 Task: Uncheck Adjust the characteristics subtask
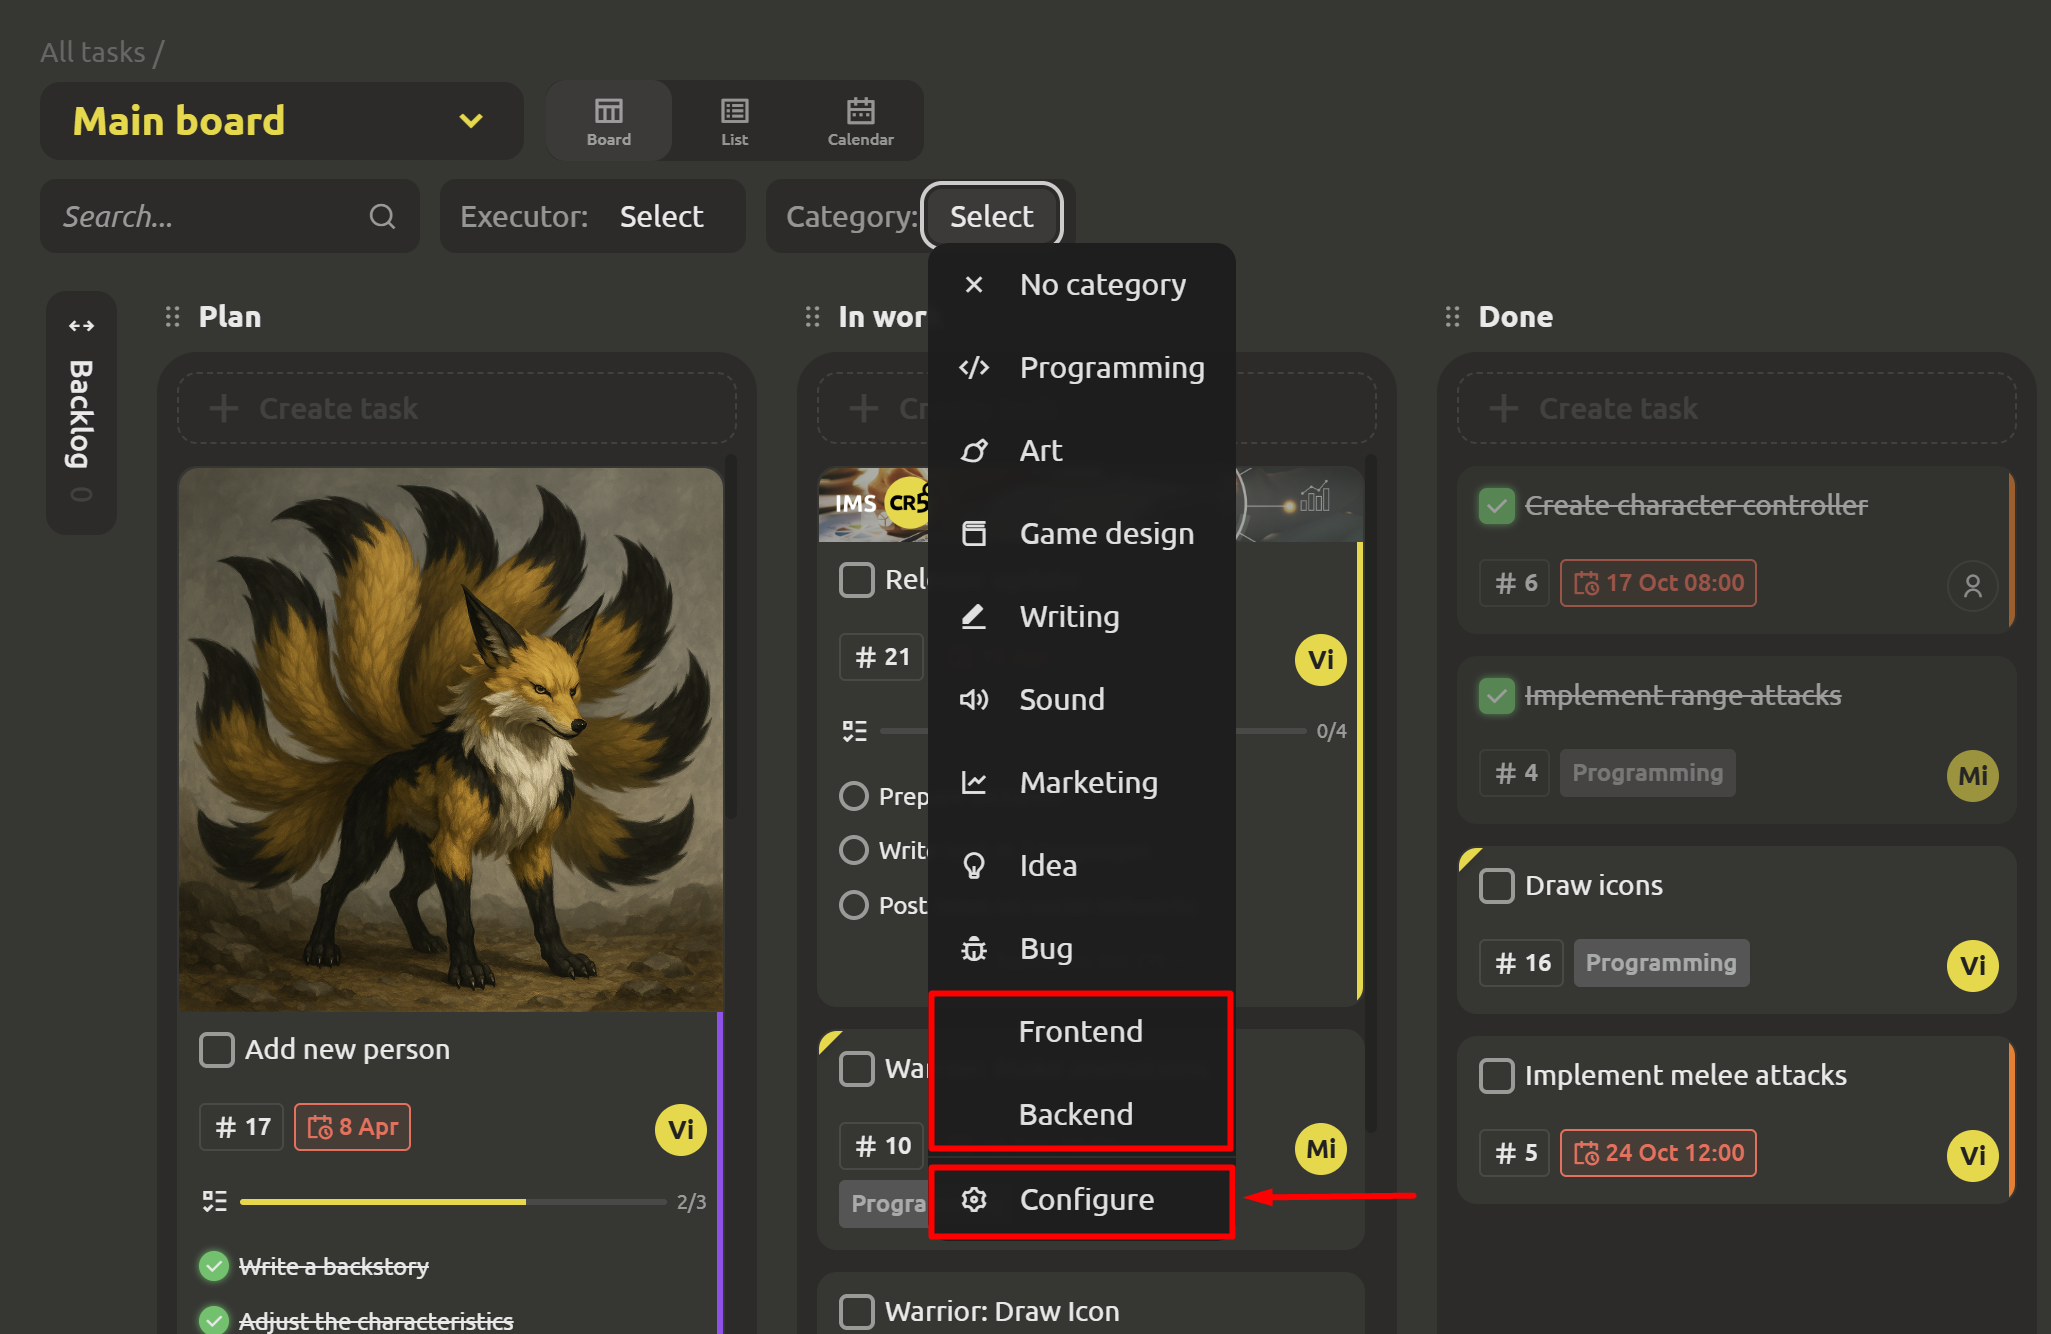pyautogui.click(x=213, y=1320)
